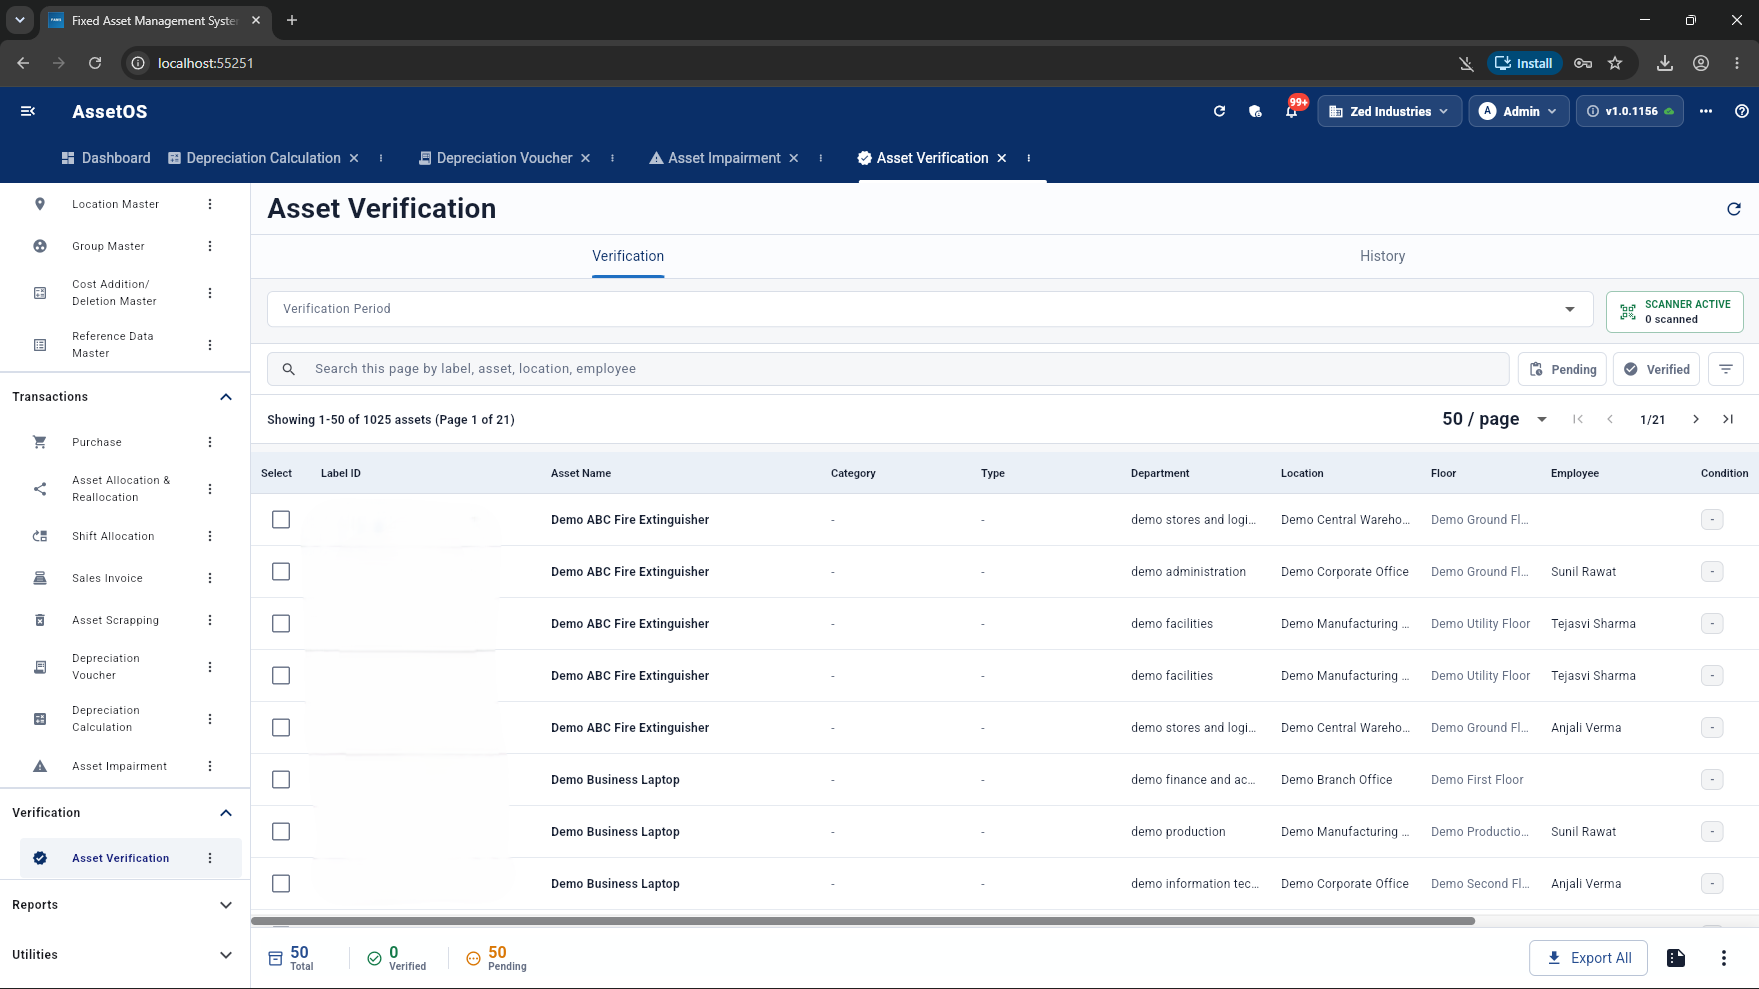The image size is (1759, 989).
Task: Open Purchase row options menu
Action: (210, 442)
